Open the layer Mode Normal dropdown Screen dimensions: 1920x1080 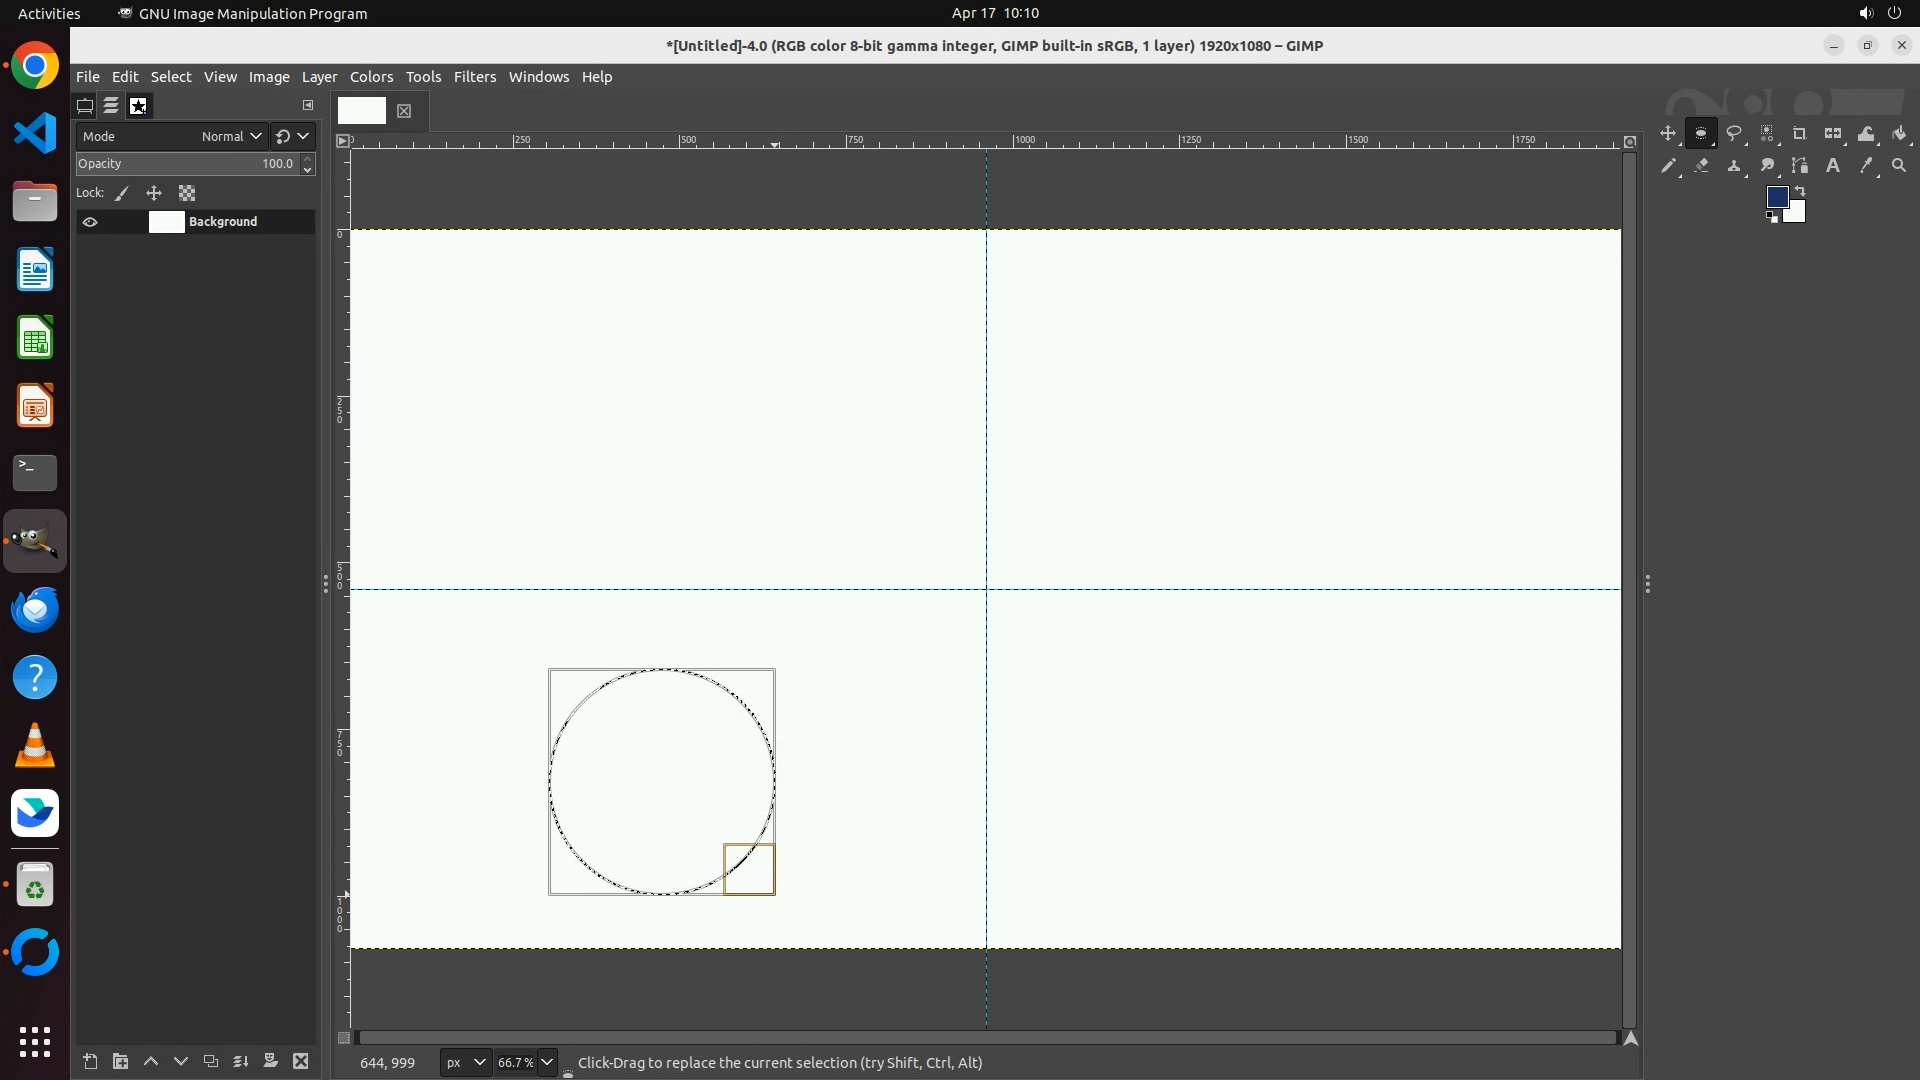[231, 137]
